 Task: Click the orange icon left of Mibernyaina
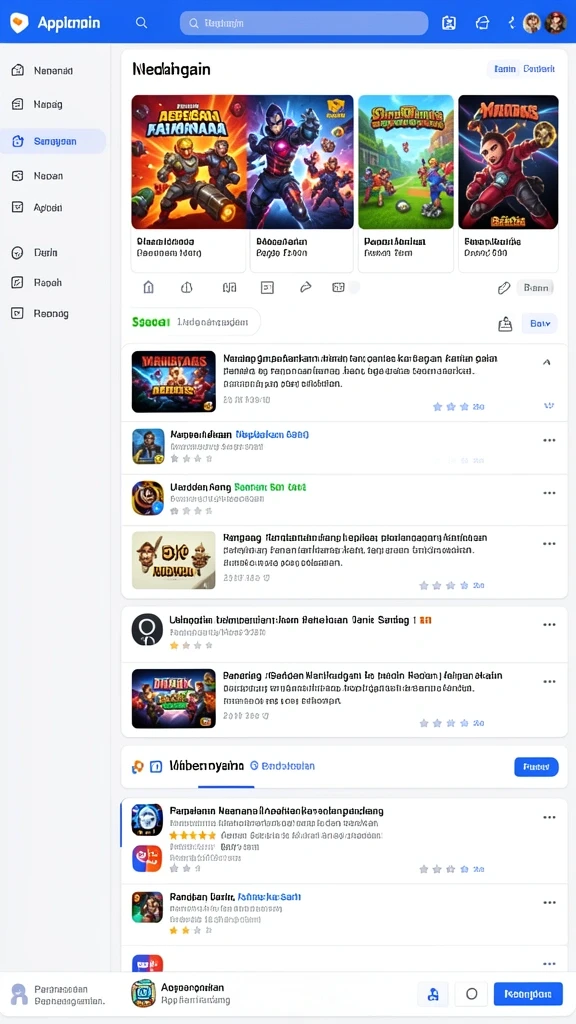click(137, 767)
